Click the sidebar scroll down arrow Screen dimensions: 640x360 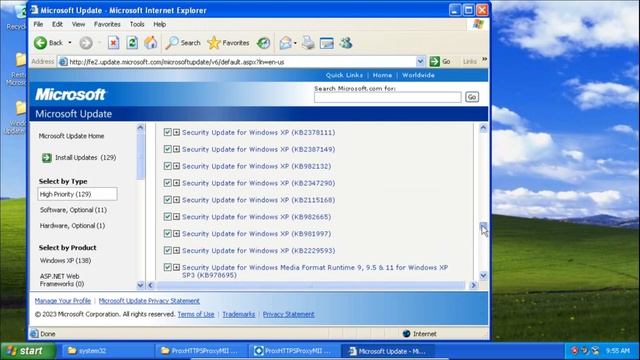click(x=140, y=285)
